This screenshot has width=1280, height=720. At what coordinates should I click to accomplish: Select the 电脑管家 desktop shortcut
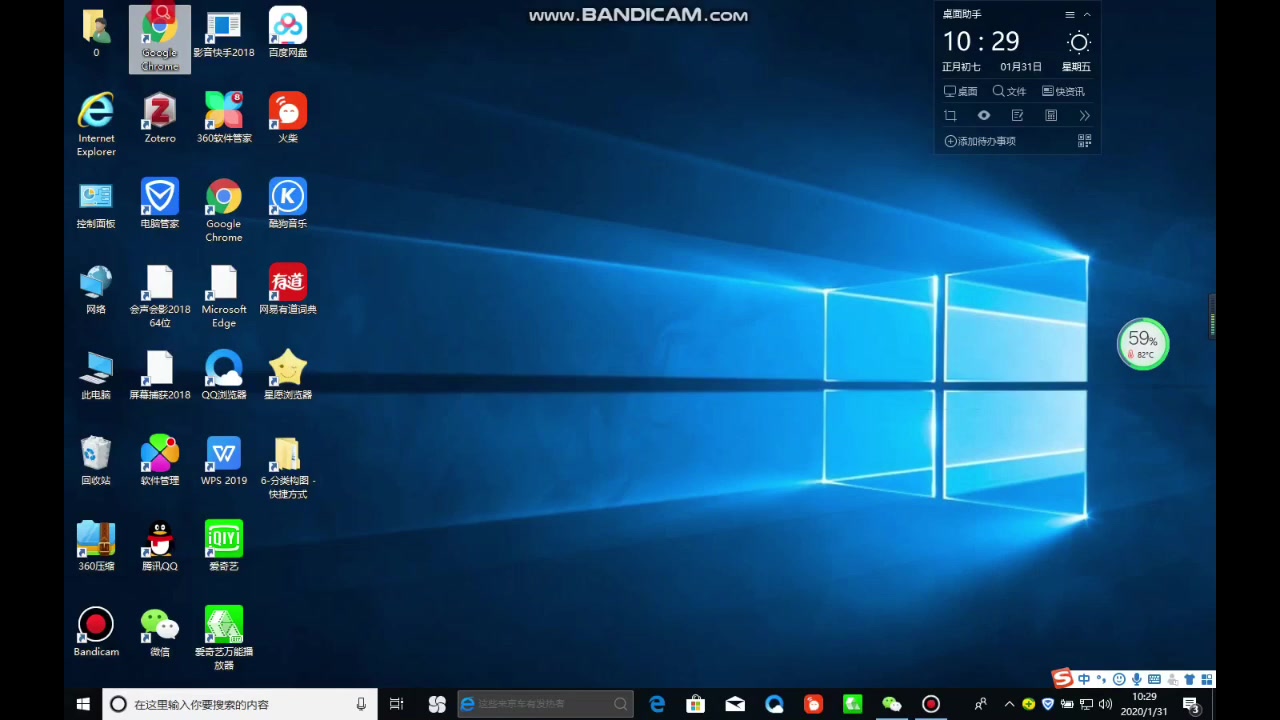point(160,204)
